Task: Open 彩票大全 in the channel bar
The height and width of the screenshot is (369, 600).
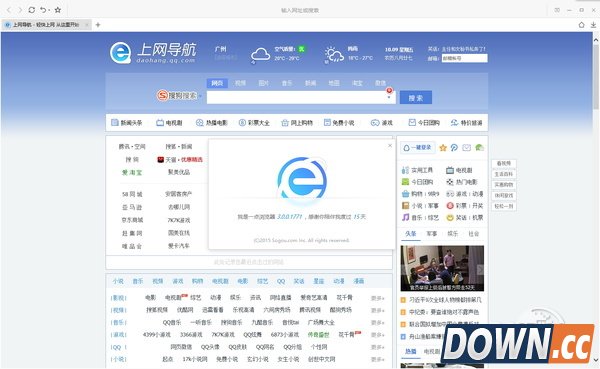Action: click(254, 122)
